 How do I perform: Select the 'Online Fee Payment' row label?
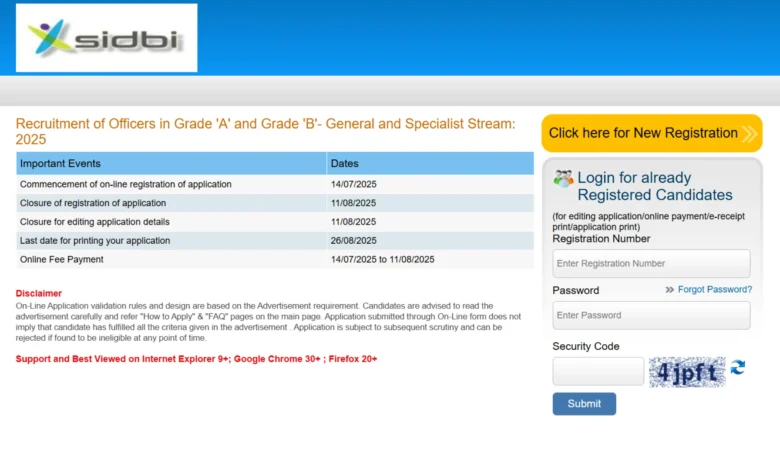pyautogui.click(x=62, y=260)
